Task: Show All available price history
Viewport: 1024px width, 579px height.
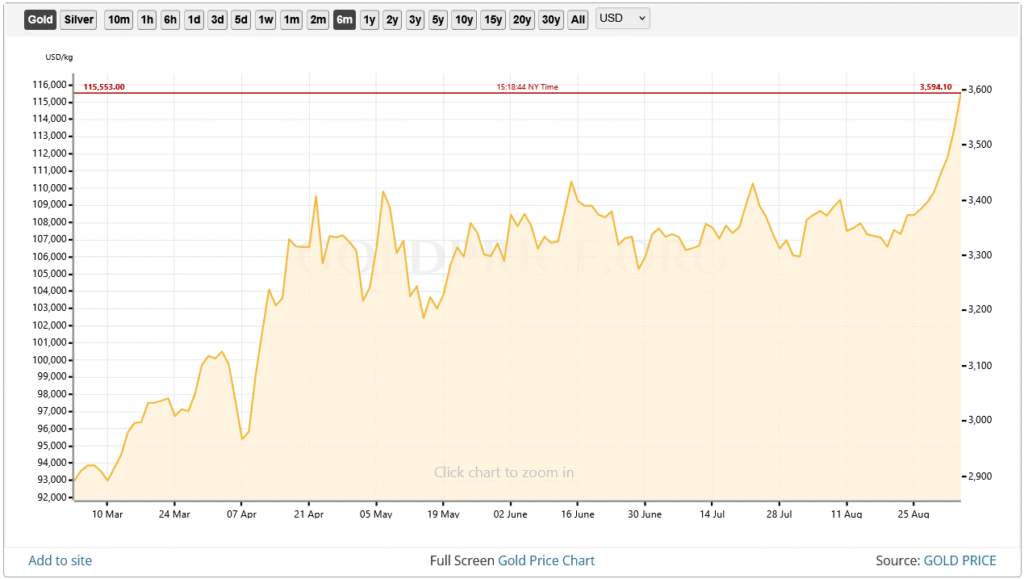Action: pyautogui.click(x=578, y=19)
